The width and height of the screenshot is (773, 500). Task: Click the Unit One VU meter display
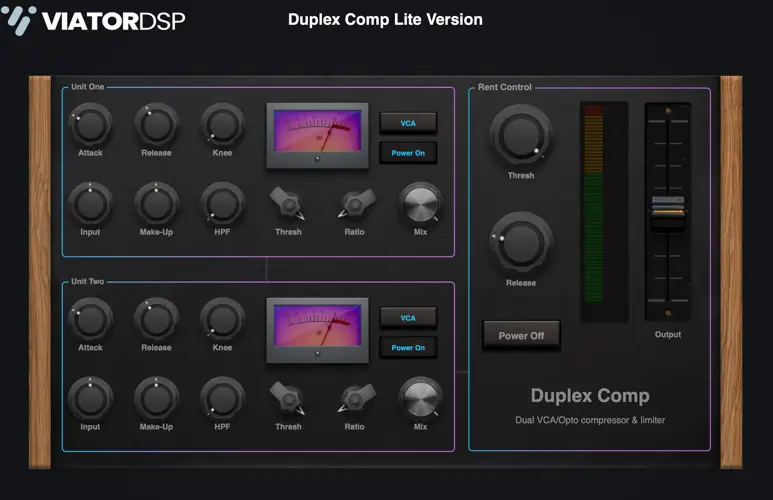pos(317,135)
